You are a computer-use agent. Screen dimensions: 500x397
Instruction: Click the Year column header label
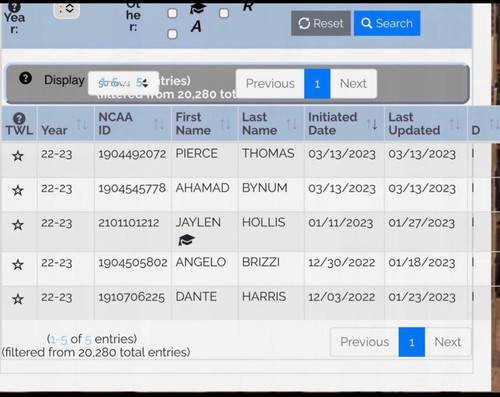tap(54, 130)
